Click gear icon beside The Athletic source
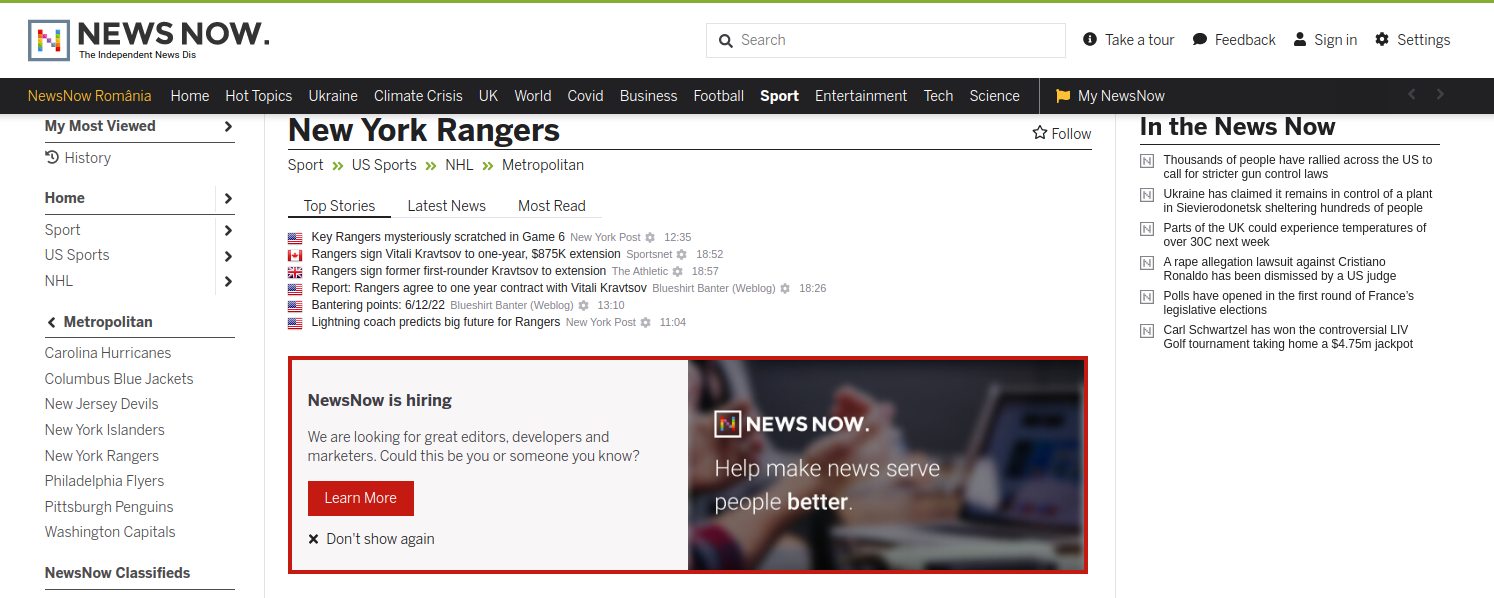Viewport: 1494px width, 598px height. (677, 272)
